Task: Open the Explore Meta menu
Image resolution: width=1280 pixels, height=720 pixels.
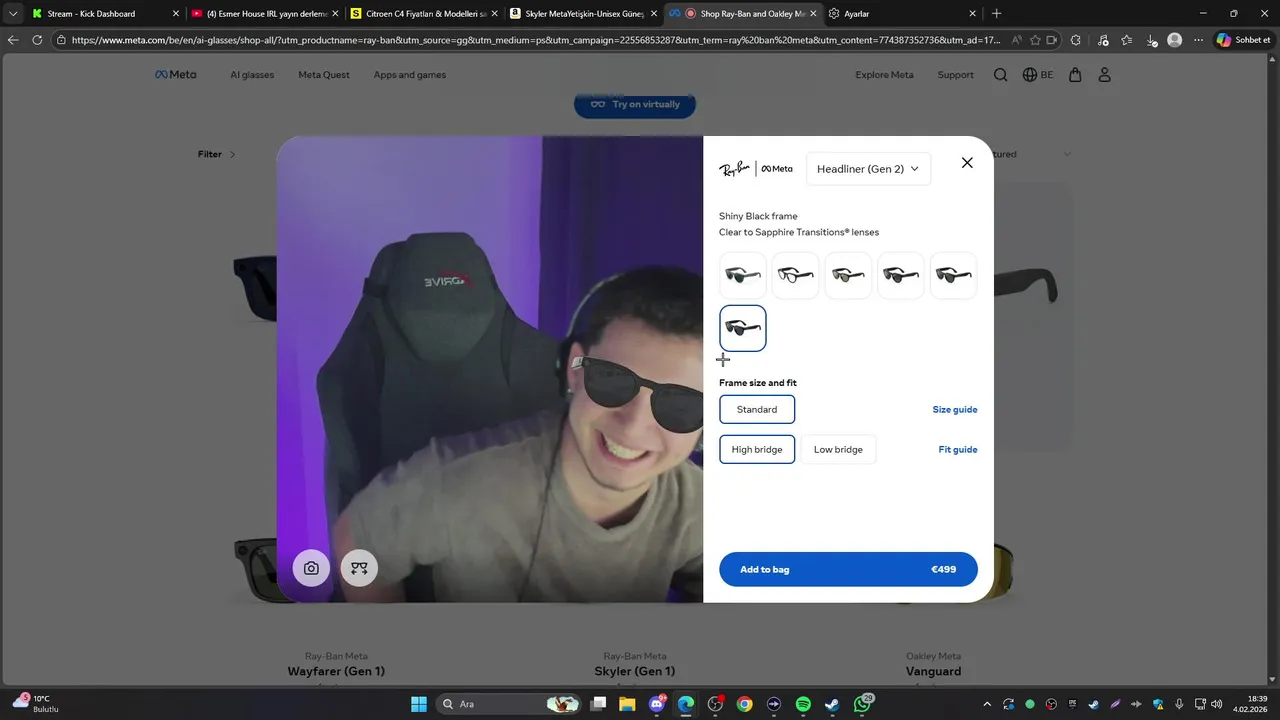Action: pyautogui.click(x=884, y=75)
